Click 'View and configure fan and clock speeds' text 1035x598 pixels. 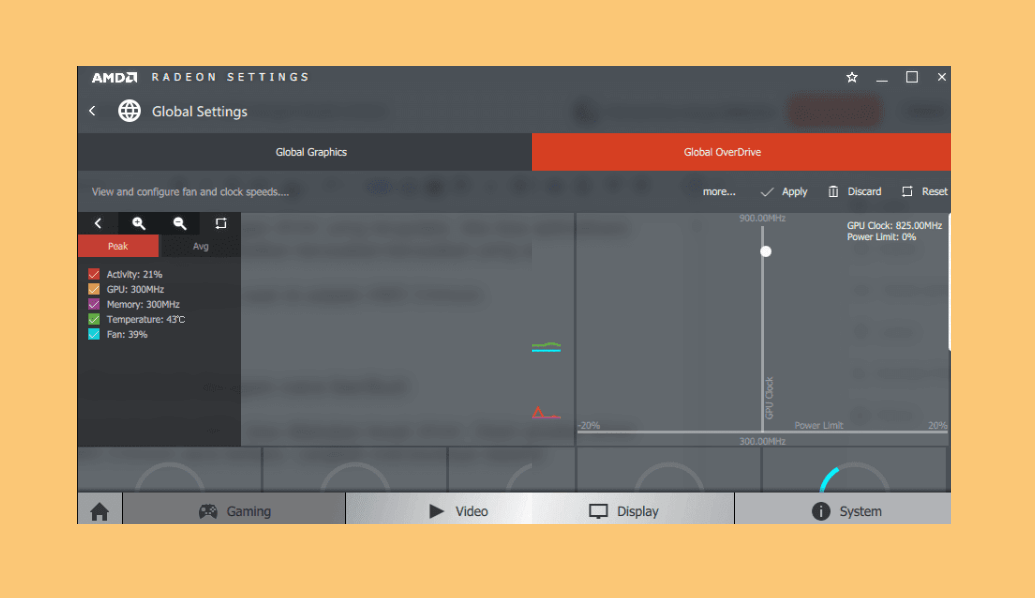(190, 191)
